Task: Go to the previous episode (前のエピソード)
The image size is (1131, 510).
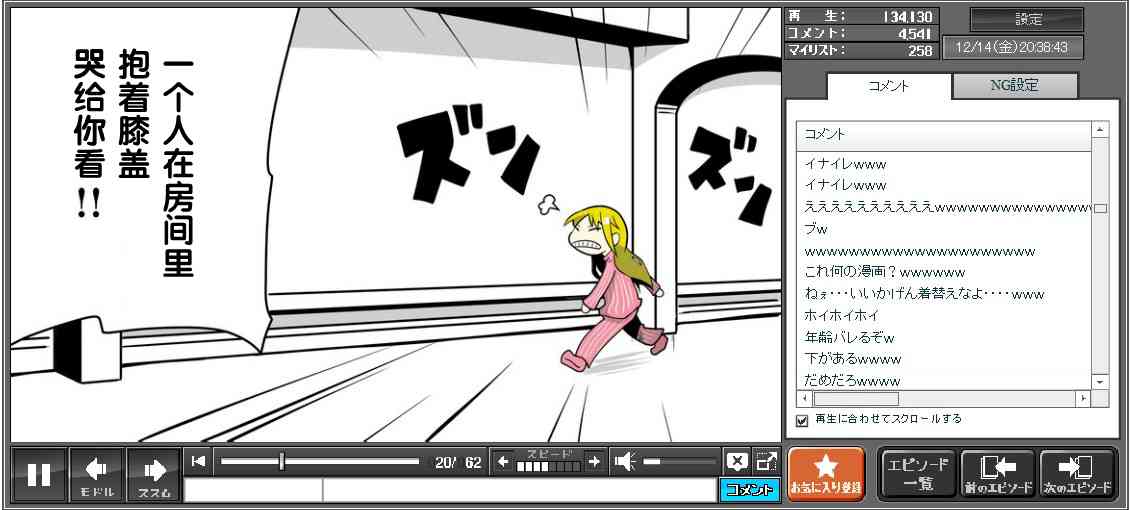Action: point(997,474)
